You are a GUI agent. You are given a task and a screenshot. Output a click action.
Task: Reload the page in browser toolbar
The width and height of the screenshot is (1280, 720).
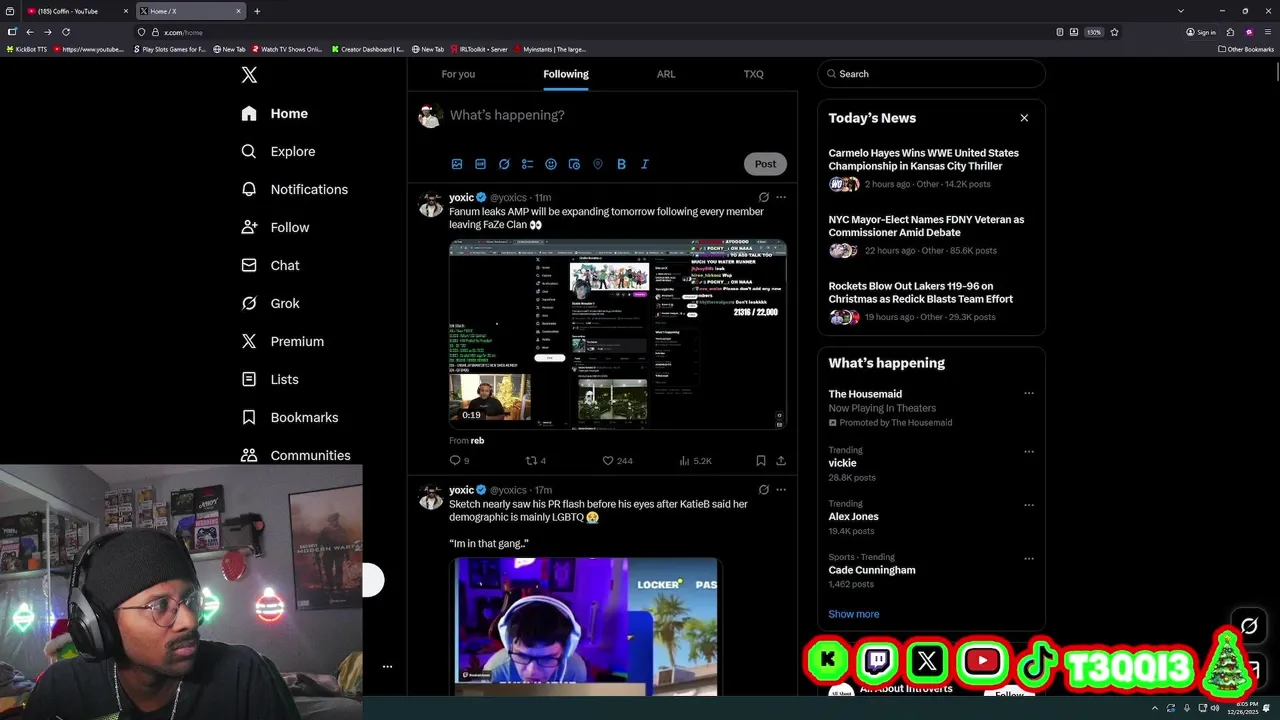click(x=66, y=32)
